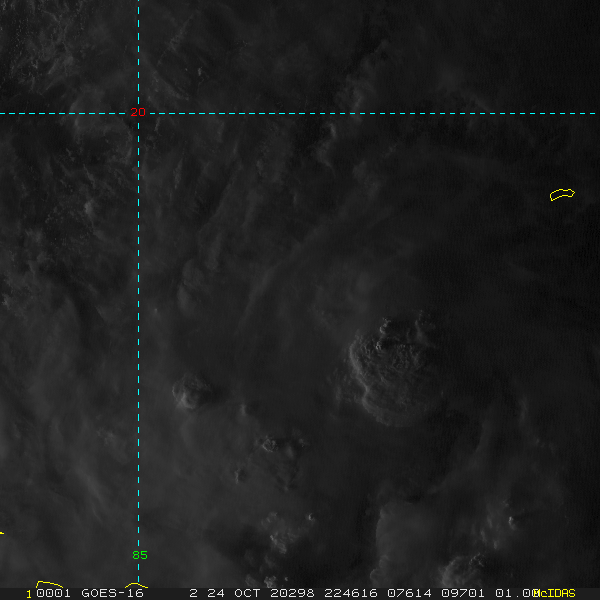Click the value 07614 in footer
This screenshot has height=600, width=600.
click(409, 593)
